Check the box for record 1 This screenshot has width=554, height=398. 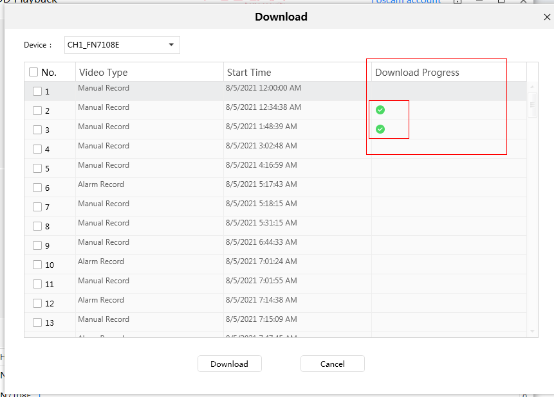click(37, 92)
